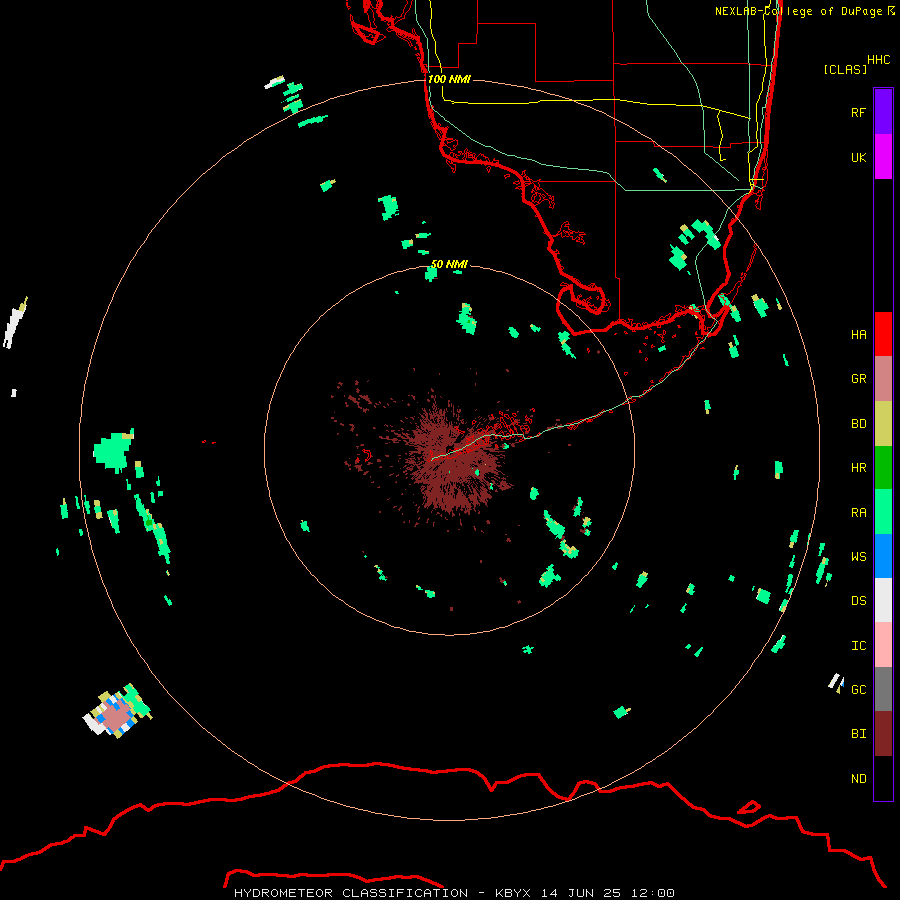This screenshot has height=900, width=900.
Task: Click the HHC product code text
Action: click(878, 60)
